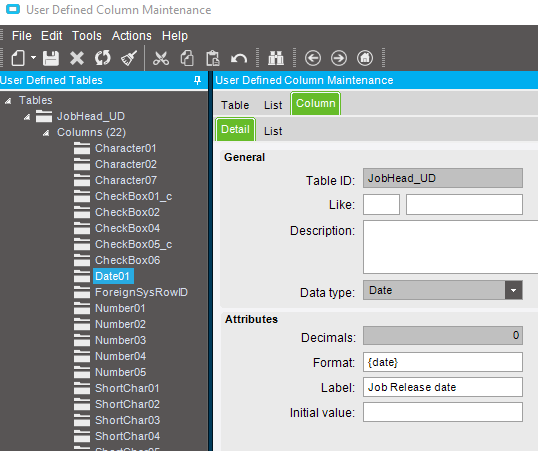Click the Format field containing {date}
The height and width of the screenshot is (451, 538).
(x=443, y=362)
